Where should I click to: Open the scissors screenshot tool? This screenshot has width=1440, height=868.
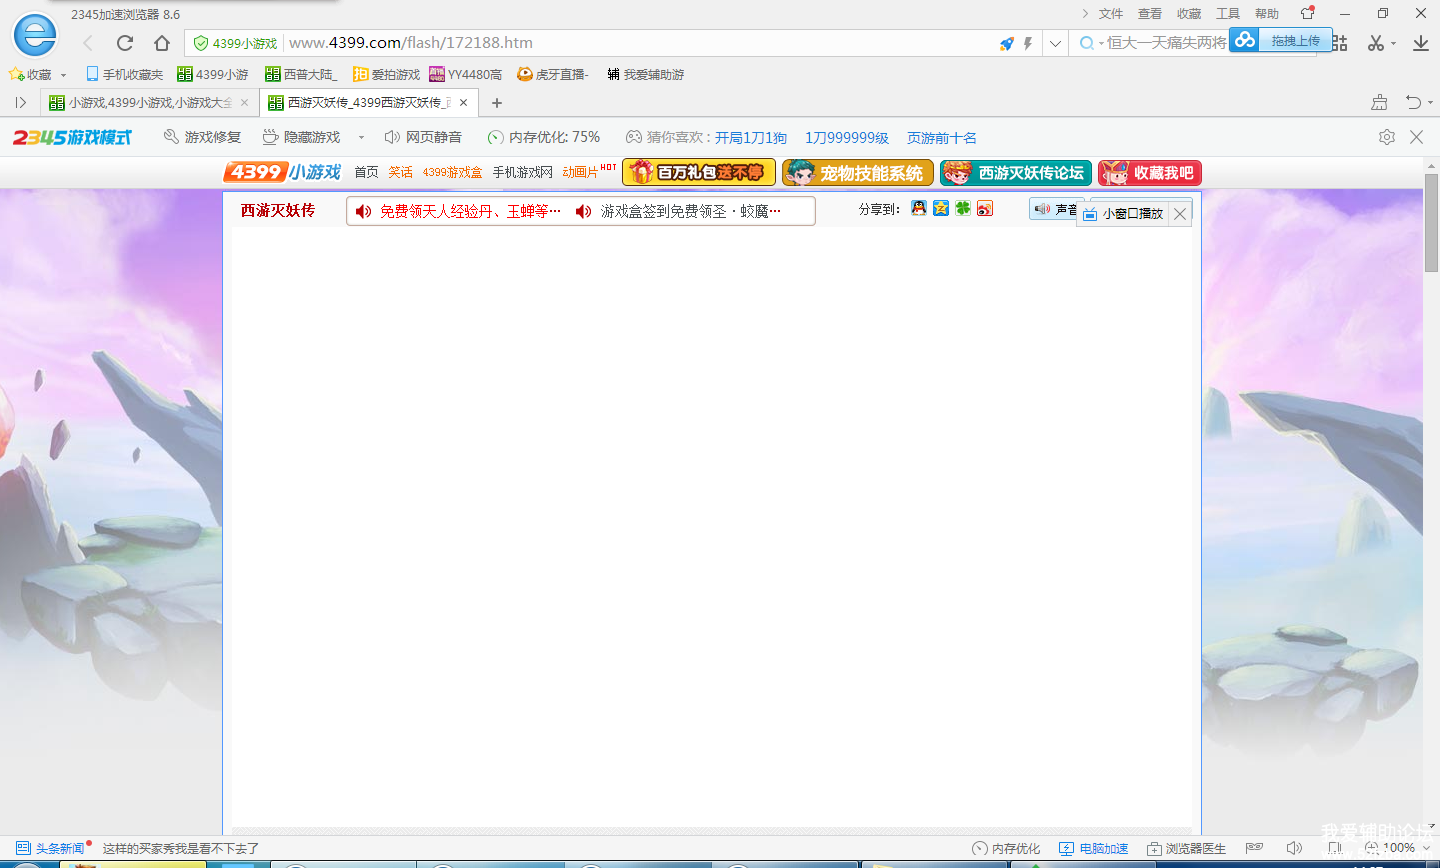click(x=1376, y=43)
